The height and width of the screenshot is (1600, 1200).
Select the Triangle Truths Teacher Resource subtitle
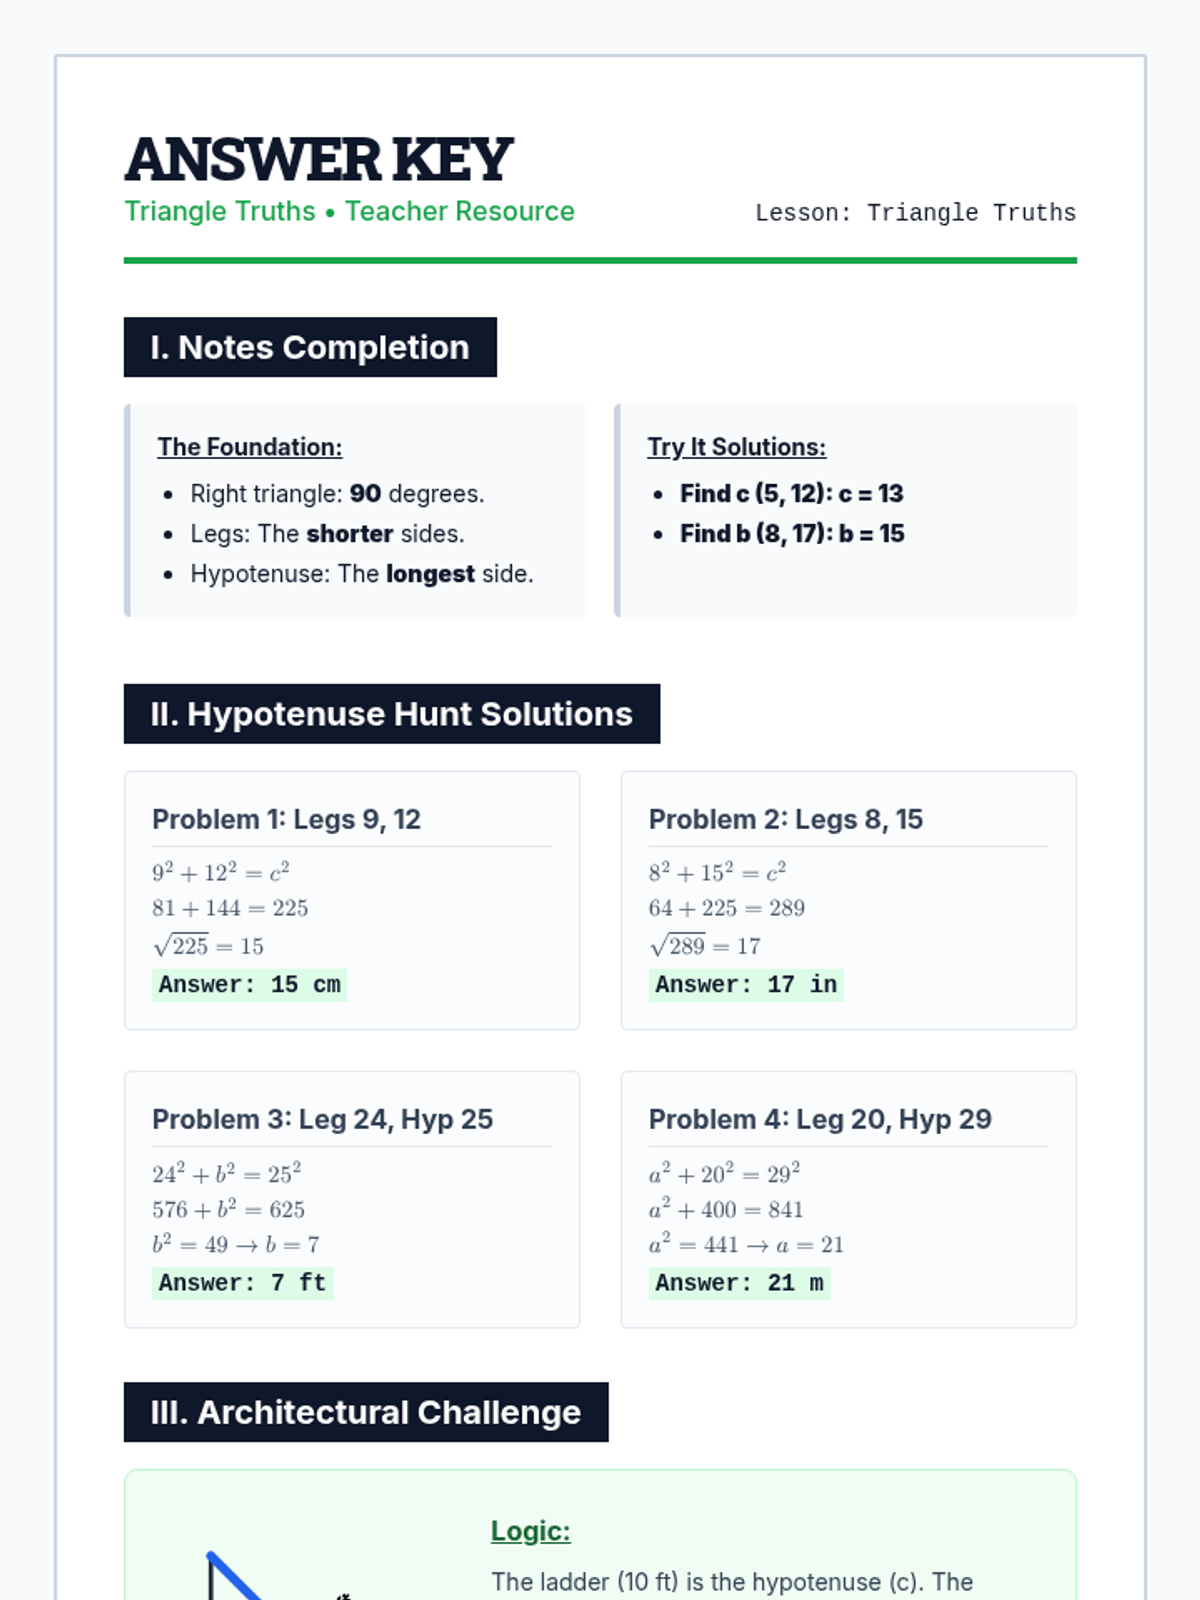click(x=349, y=211)
